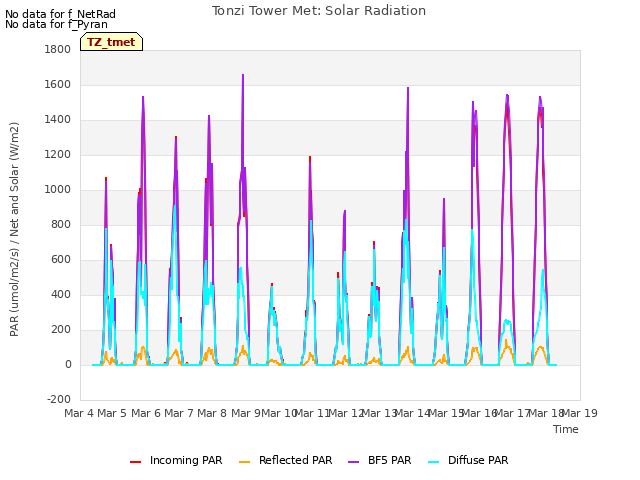Viewport: 640px width, 480px height.
Task: Click the Time x-axis label
Action: coord(566,429)
